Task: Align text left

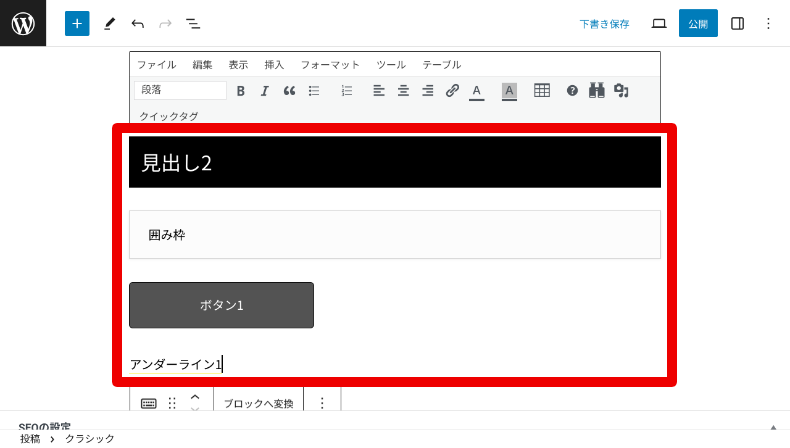Action: pyautogui.click(x=379, y=91)
